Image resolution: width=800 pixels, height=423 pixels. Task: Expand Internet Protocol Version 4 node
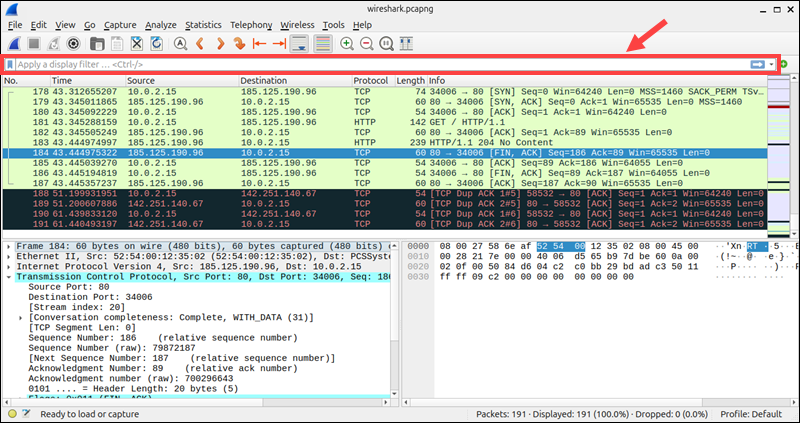[x=10, y=266]
